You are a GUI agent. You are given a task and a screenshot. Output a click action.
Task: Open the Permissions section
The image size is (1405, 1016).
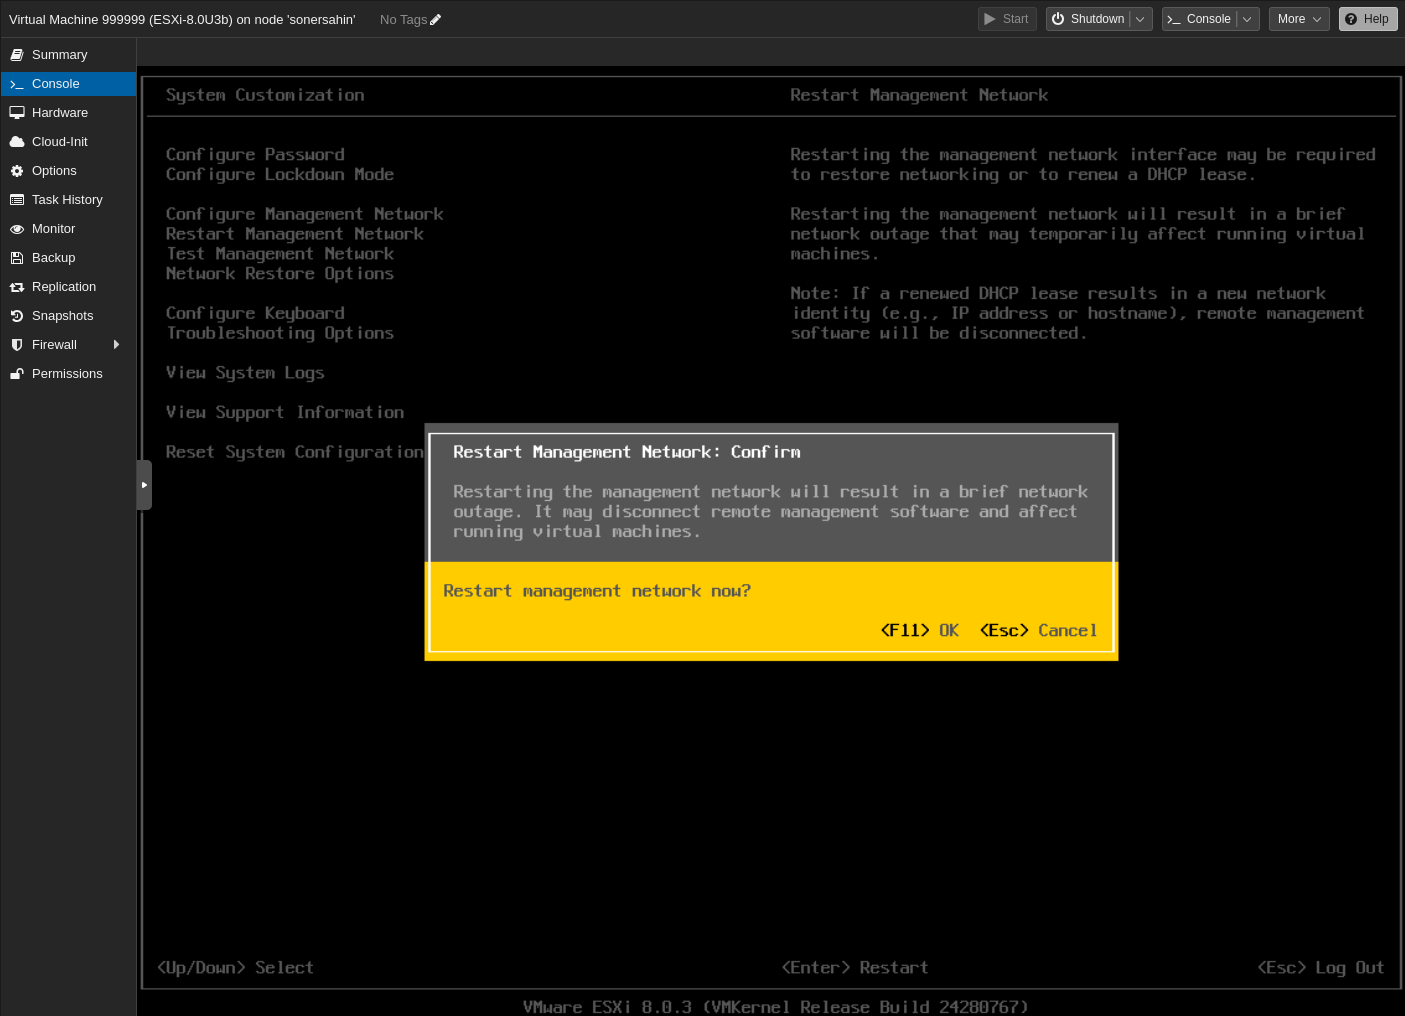[67, 373]
